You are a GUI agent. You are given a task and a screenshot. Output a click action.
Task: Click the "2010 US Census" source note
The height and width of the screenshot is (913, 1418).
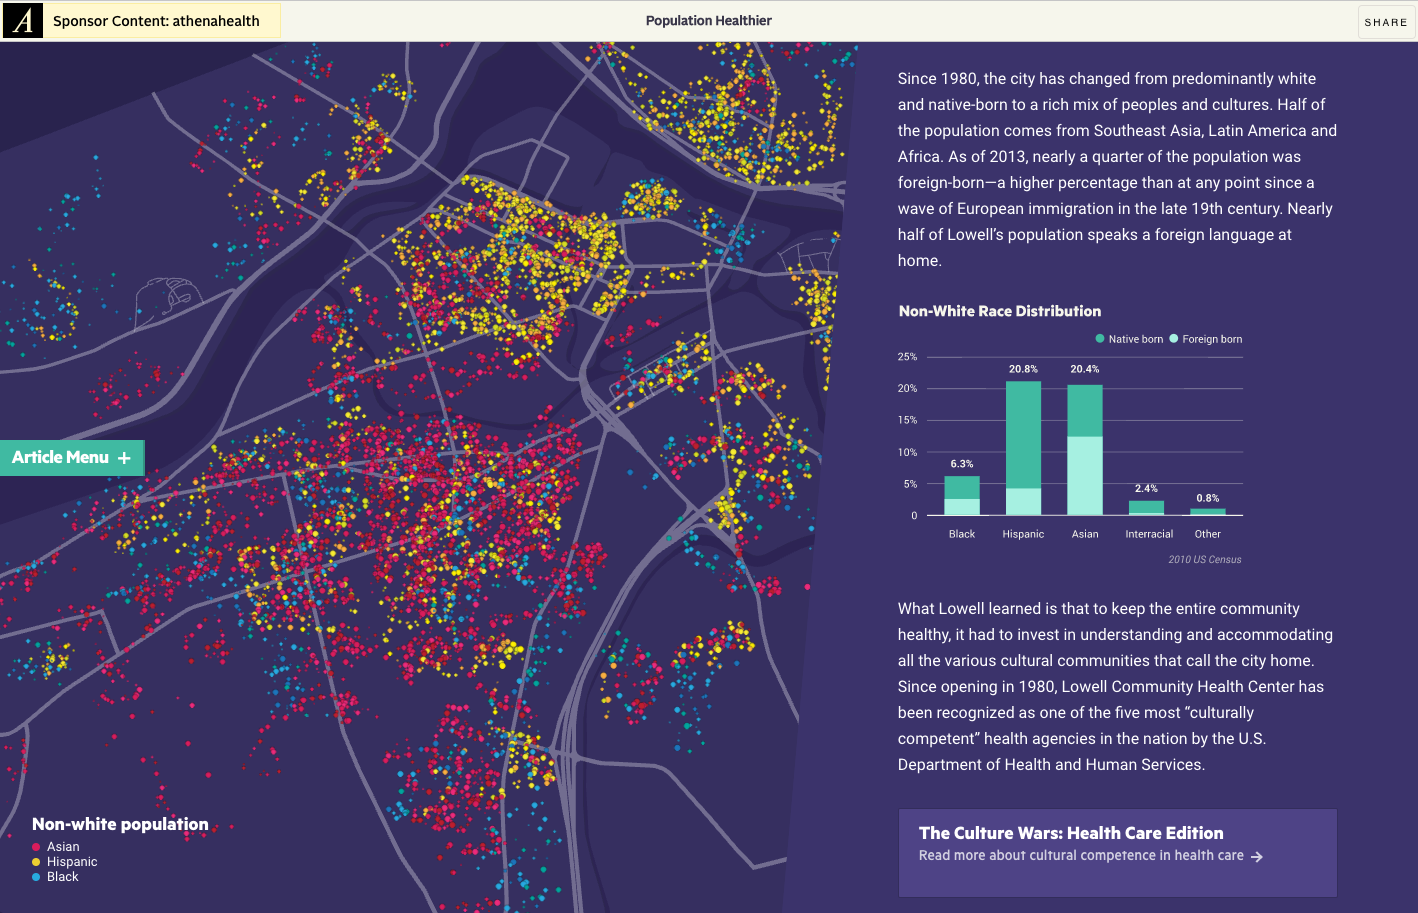coord(1204,560)
